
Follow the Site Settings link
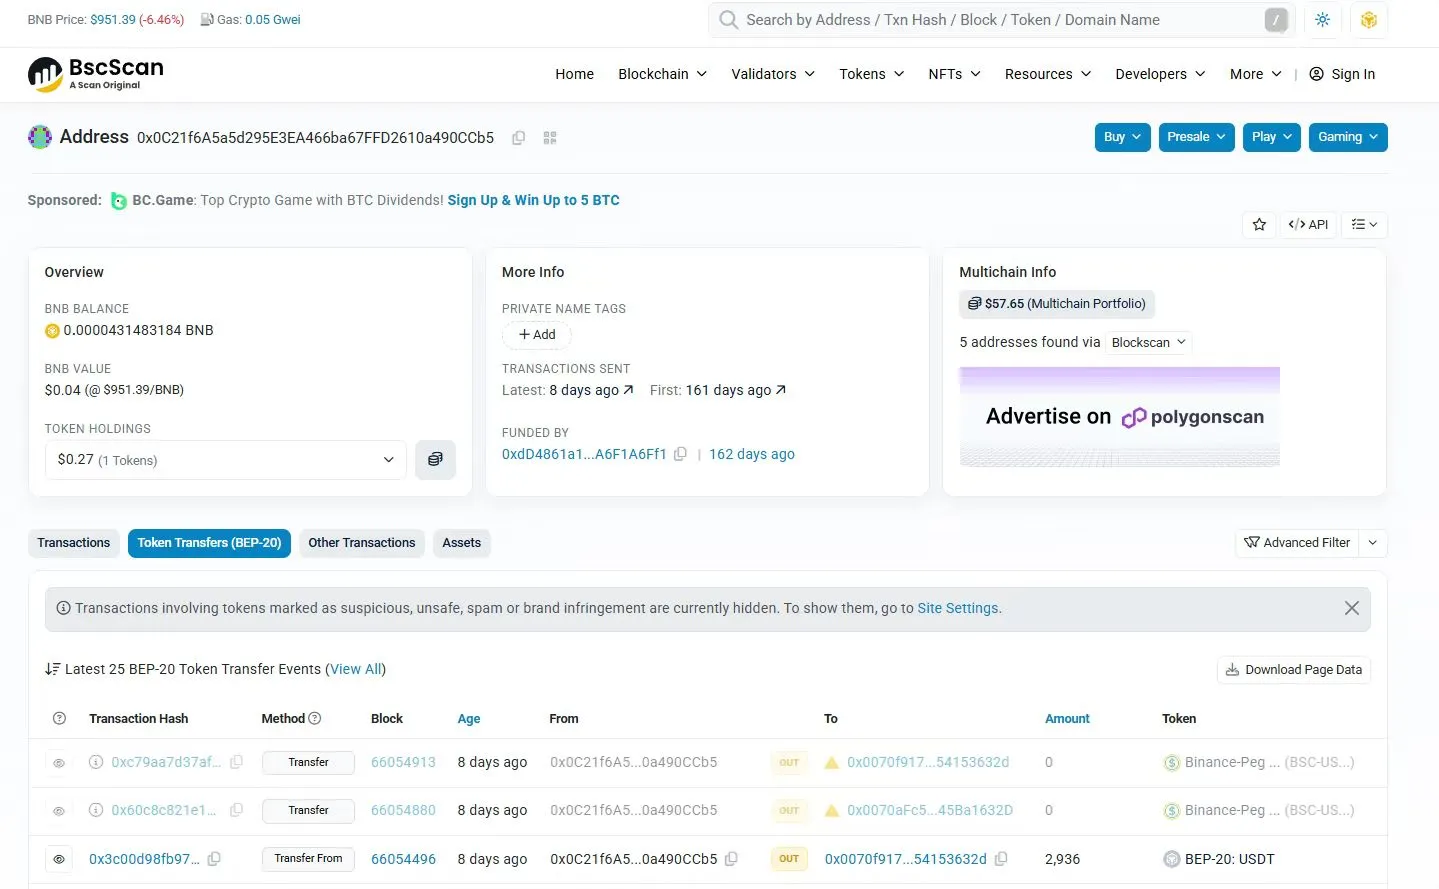coord(958,608)
